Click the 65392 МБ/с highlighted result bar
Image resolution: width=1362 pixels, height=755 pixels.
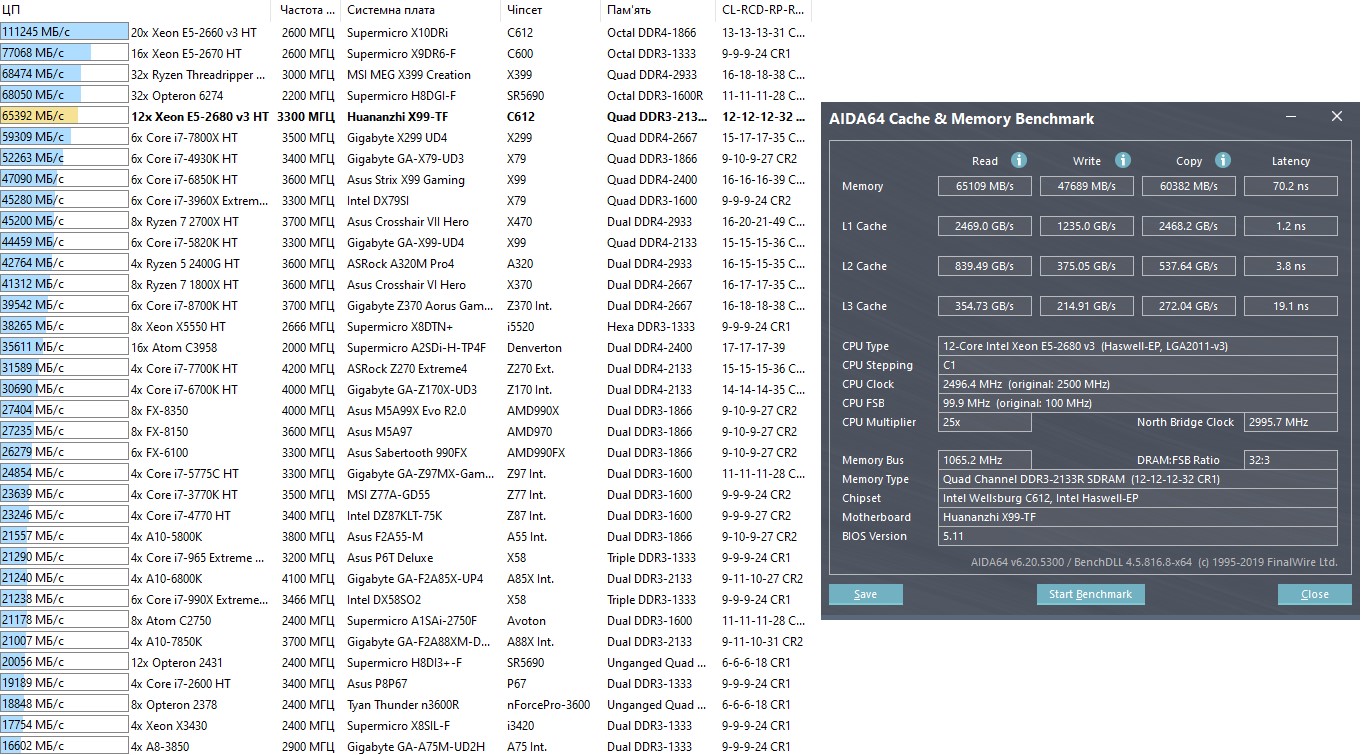point(64,116)
